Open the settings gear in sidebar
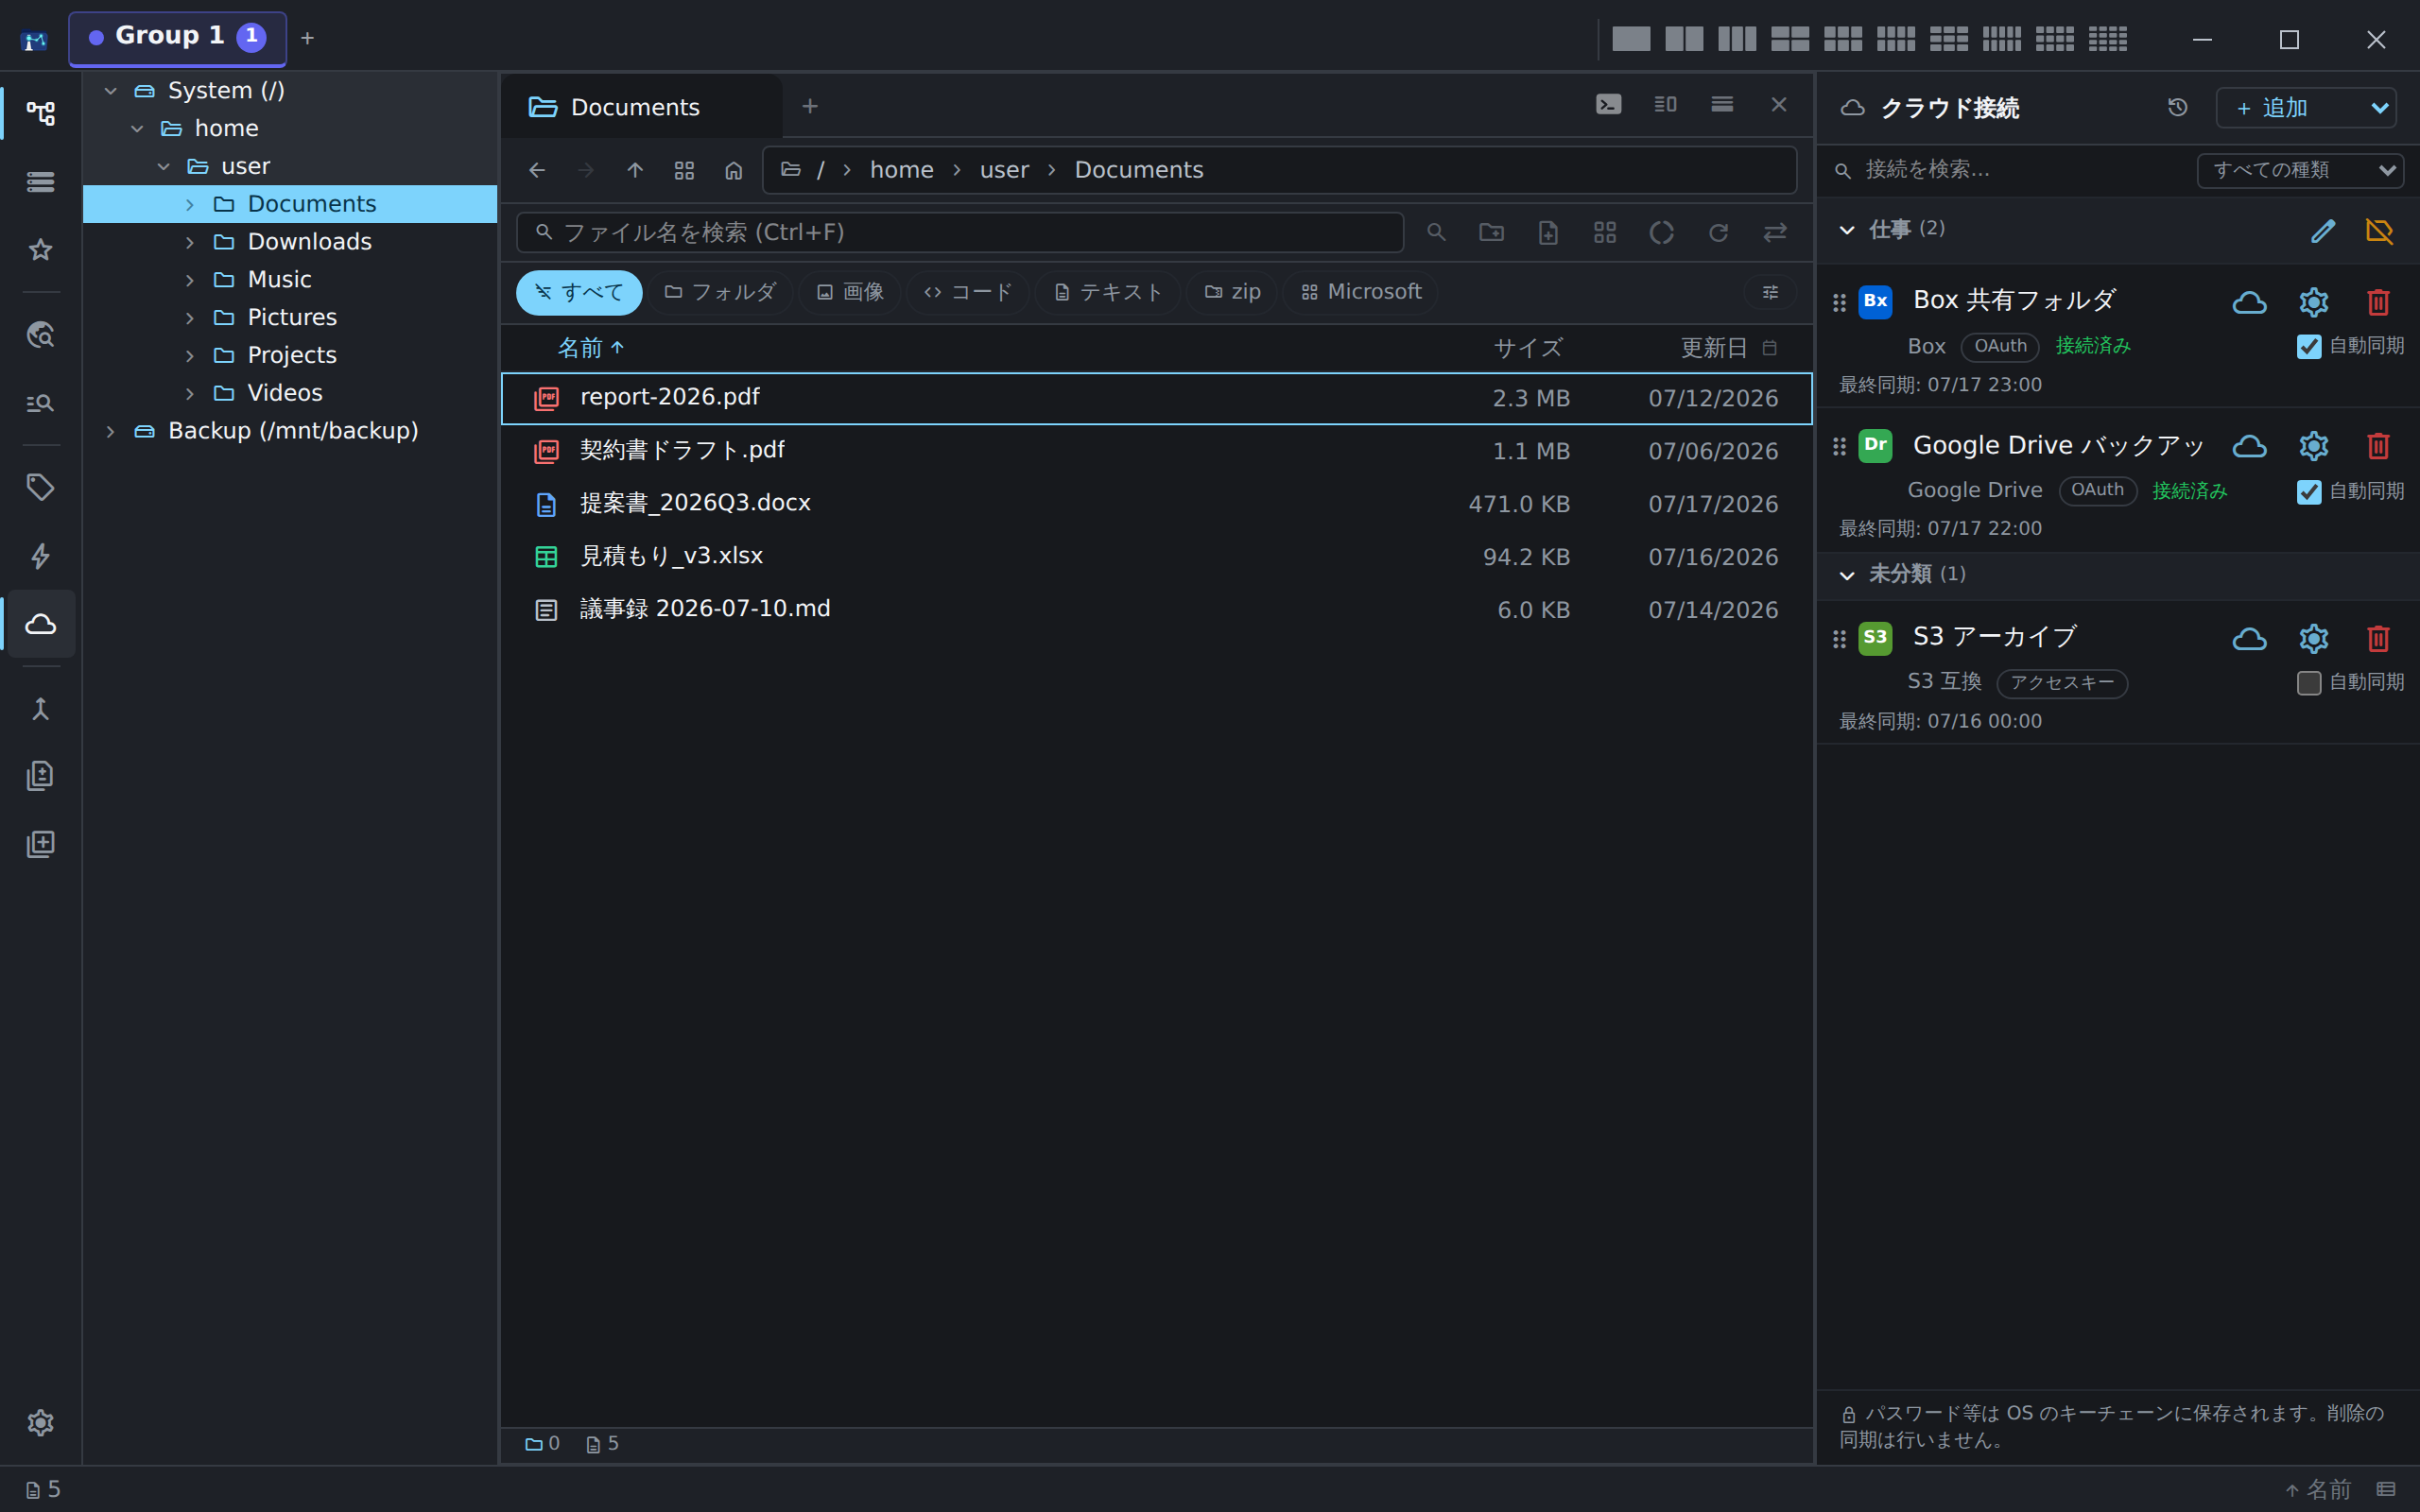 40,1422
